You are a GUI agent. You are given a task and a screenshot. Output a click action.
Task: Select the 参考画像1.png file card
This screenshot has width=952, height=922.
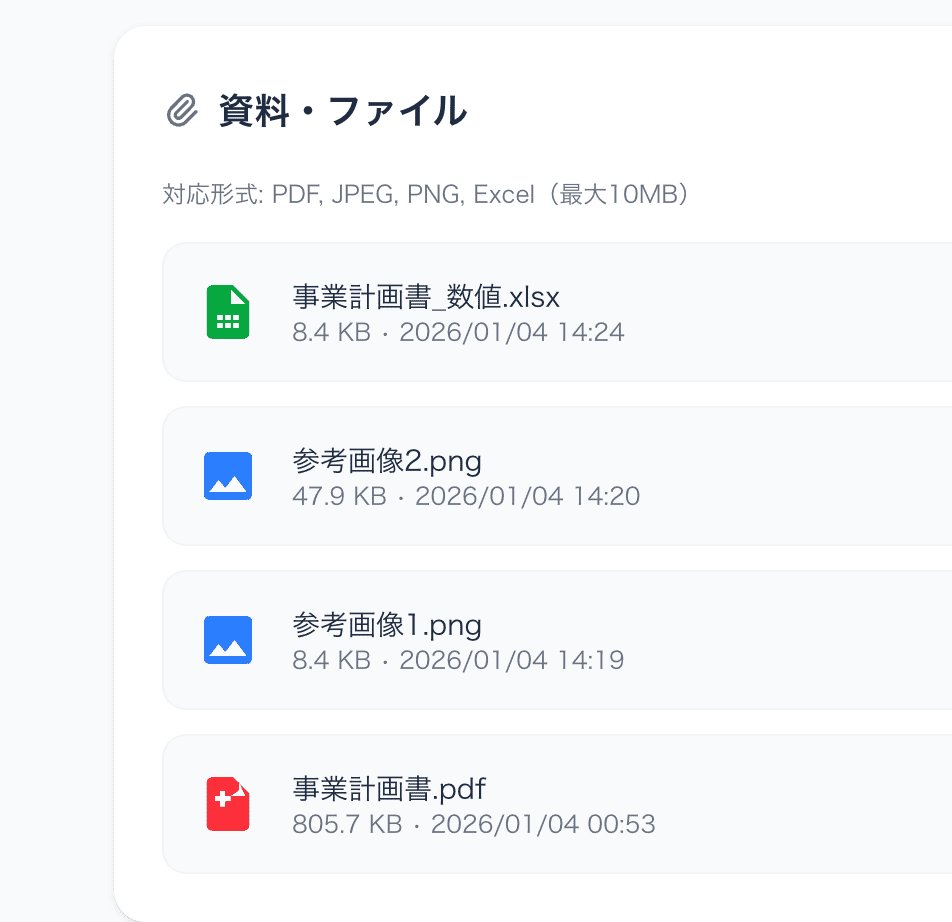pyautogui.click(x=550, y=640)
